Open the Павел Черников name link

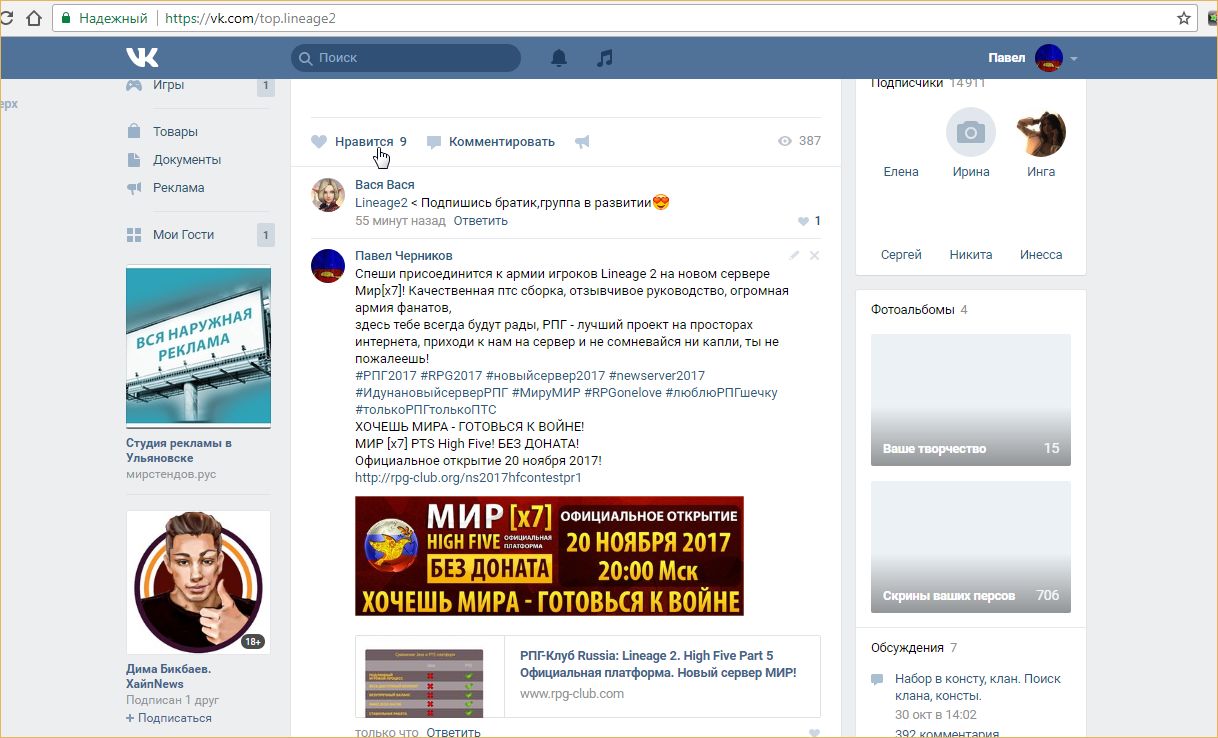pos(404,256)
